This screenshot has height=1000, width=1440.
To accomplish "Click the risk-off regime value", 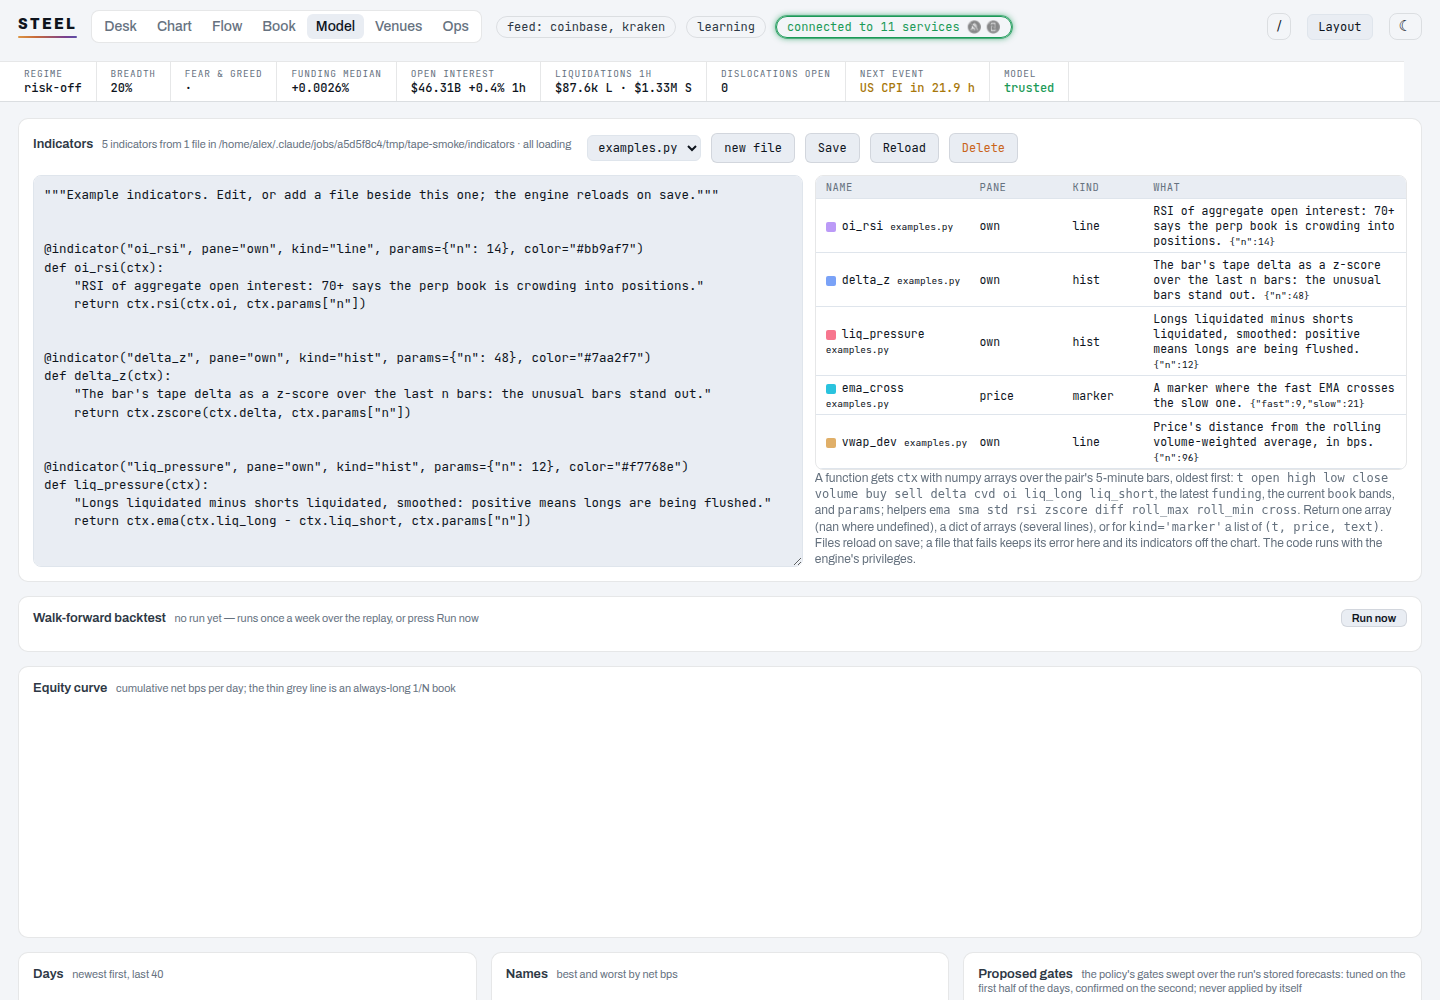I will (x=53, y=88).
